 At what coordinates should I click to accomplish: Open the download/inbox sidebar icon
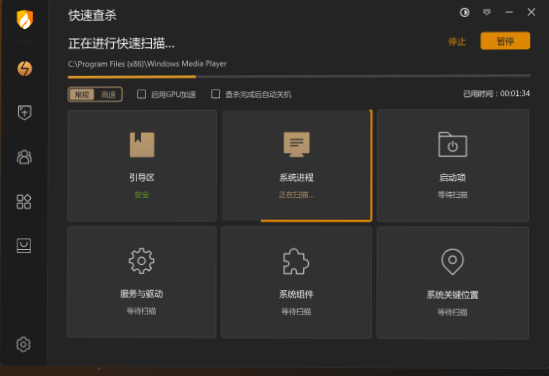[24, 246]
